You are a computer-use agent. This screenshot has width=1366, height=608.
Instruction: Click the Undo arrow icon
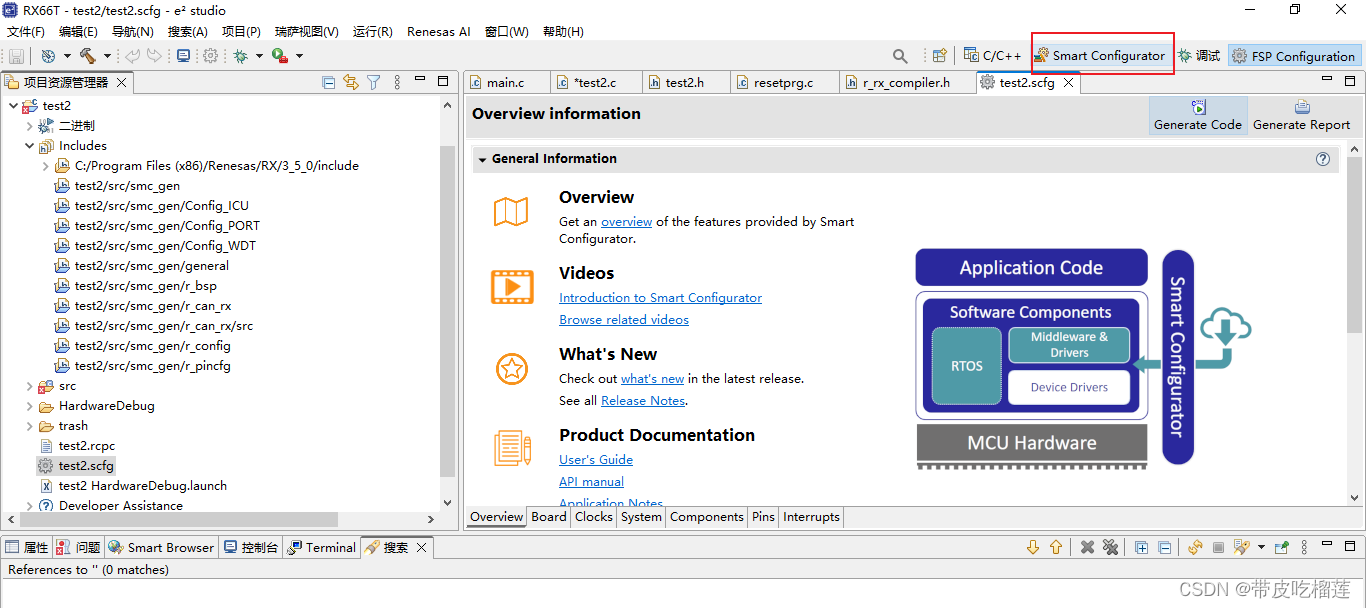pos(133,56)
